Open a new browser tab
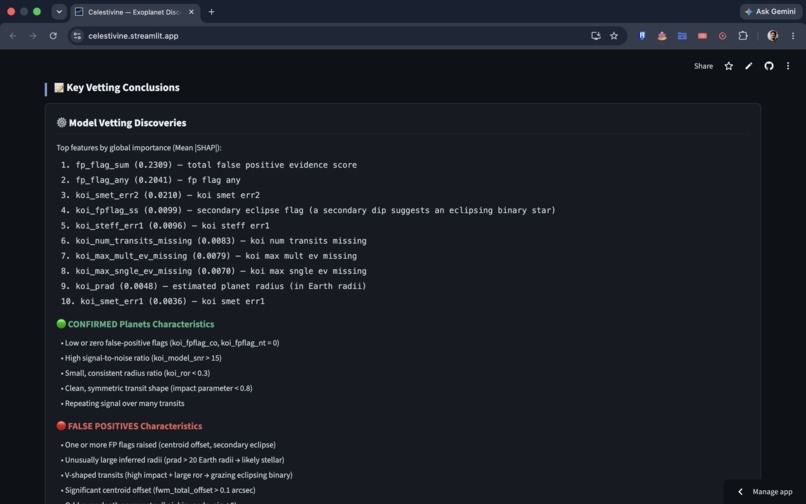The image size is (806, 504). pyautogui.click(x=211, y=12)
